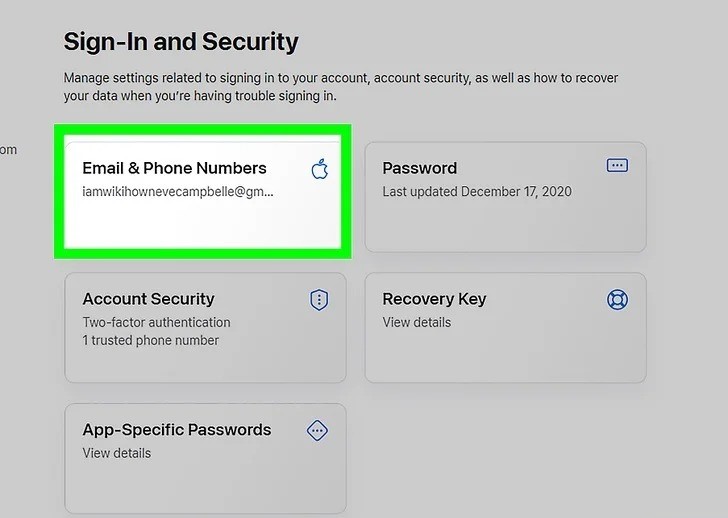Screen dimensions: 728x518
Task: Click the Password dots icon
Action: tap(617, 165)
